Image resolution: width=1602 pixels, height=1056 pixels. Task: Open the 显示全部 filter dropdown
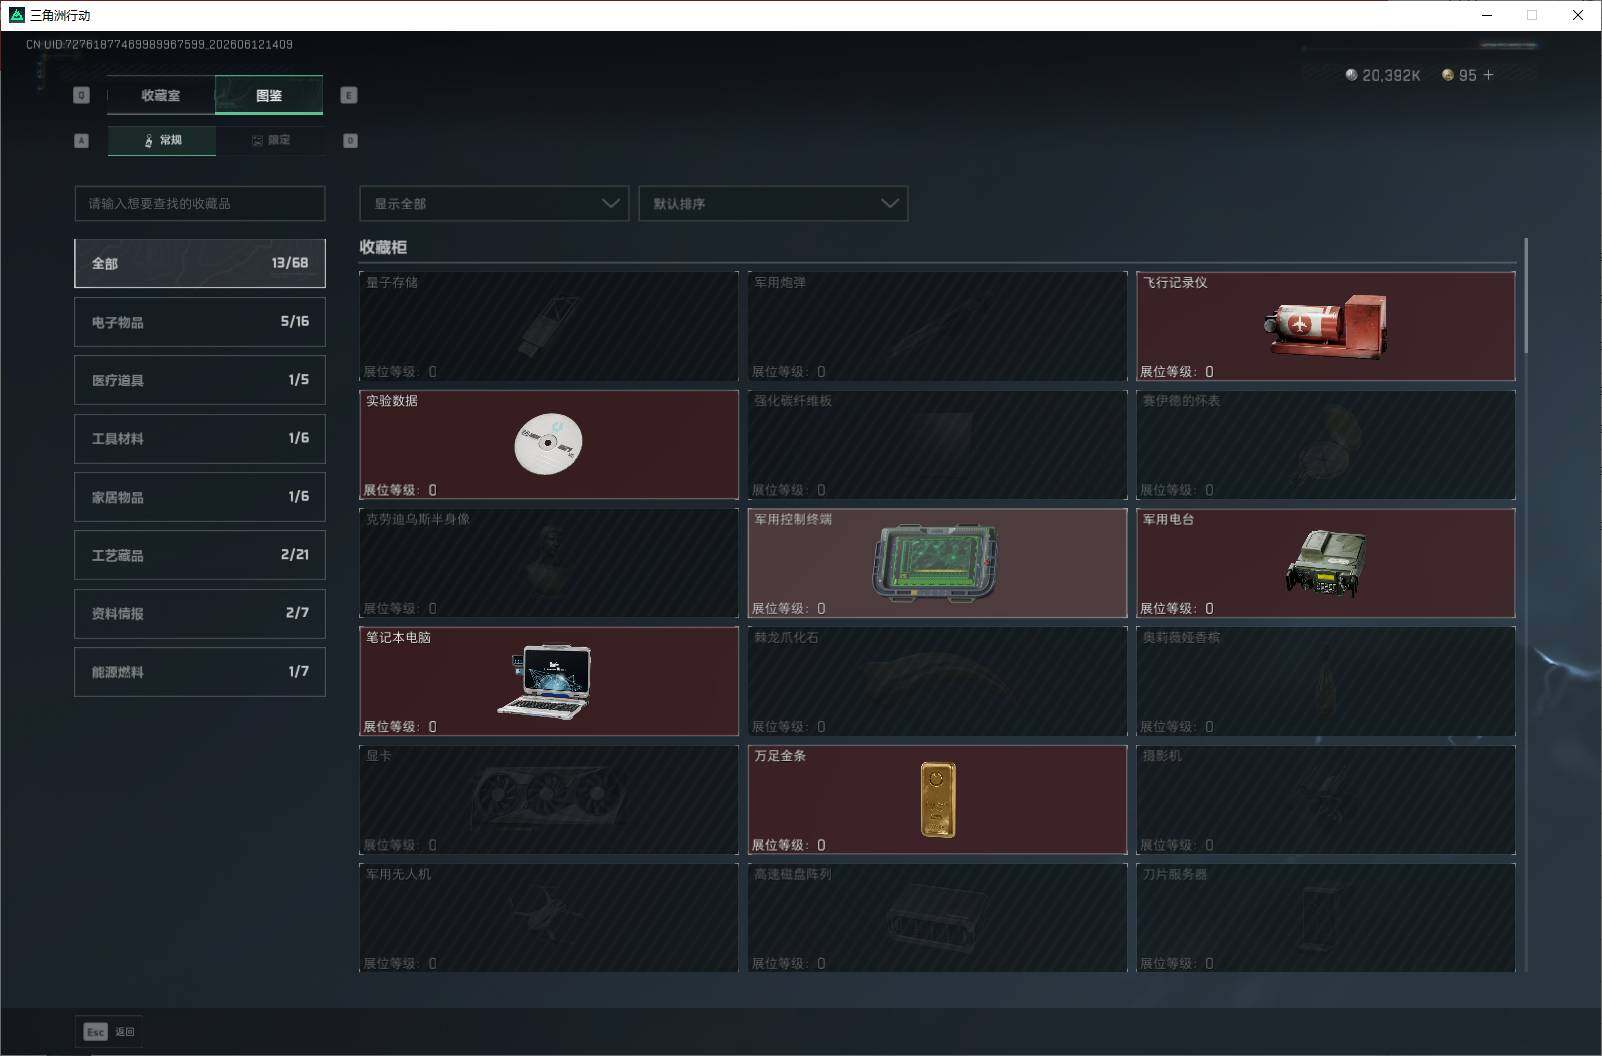pyautogui.click(x=494, y=203)
